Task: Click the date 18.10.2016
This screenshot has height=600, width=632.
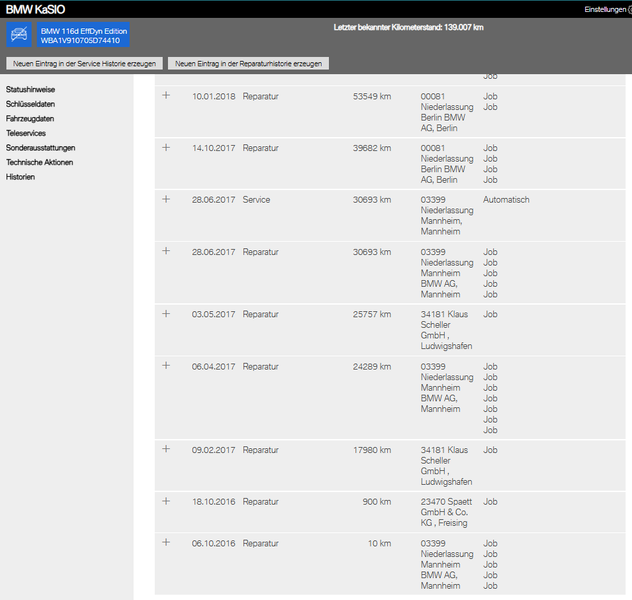Action: [214, 502]
